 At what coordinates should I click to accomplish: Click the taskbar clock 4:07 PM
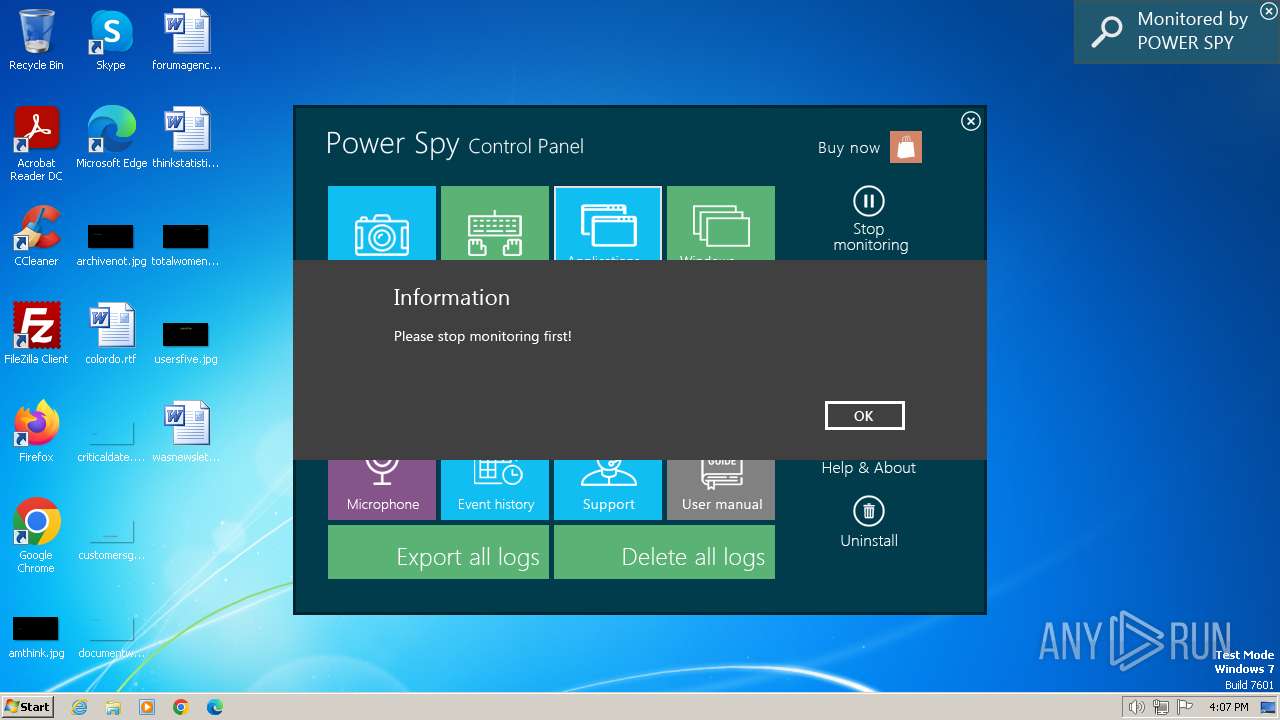coord(1228,707)
